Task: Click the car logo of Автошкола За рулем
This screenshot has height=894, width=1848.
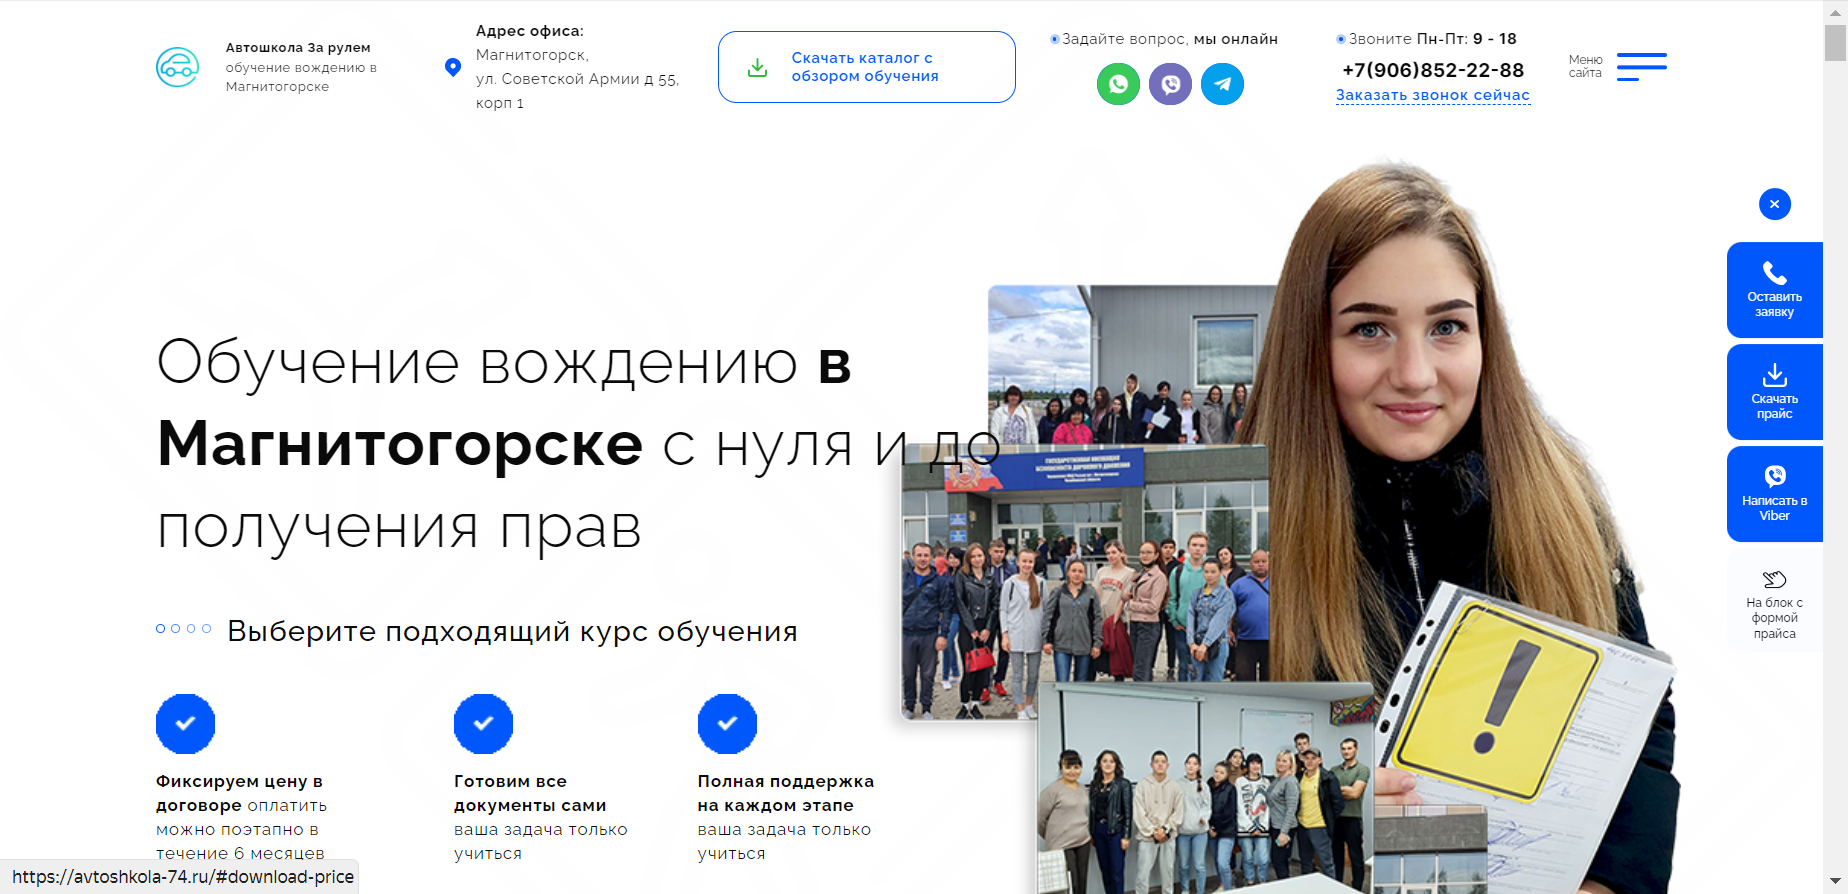Action: [177, 67]
